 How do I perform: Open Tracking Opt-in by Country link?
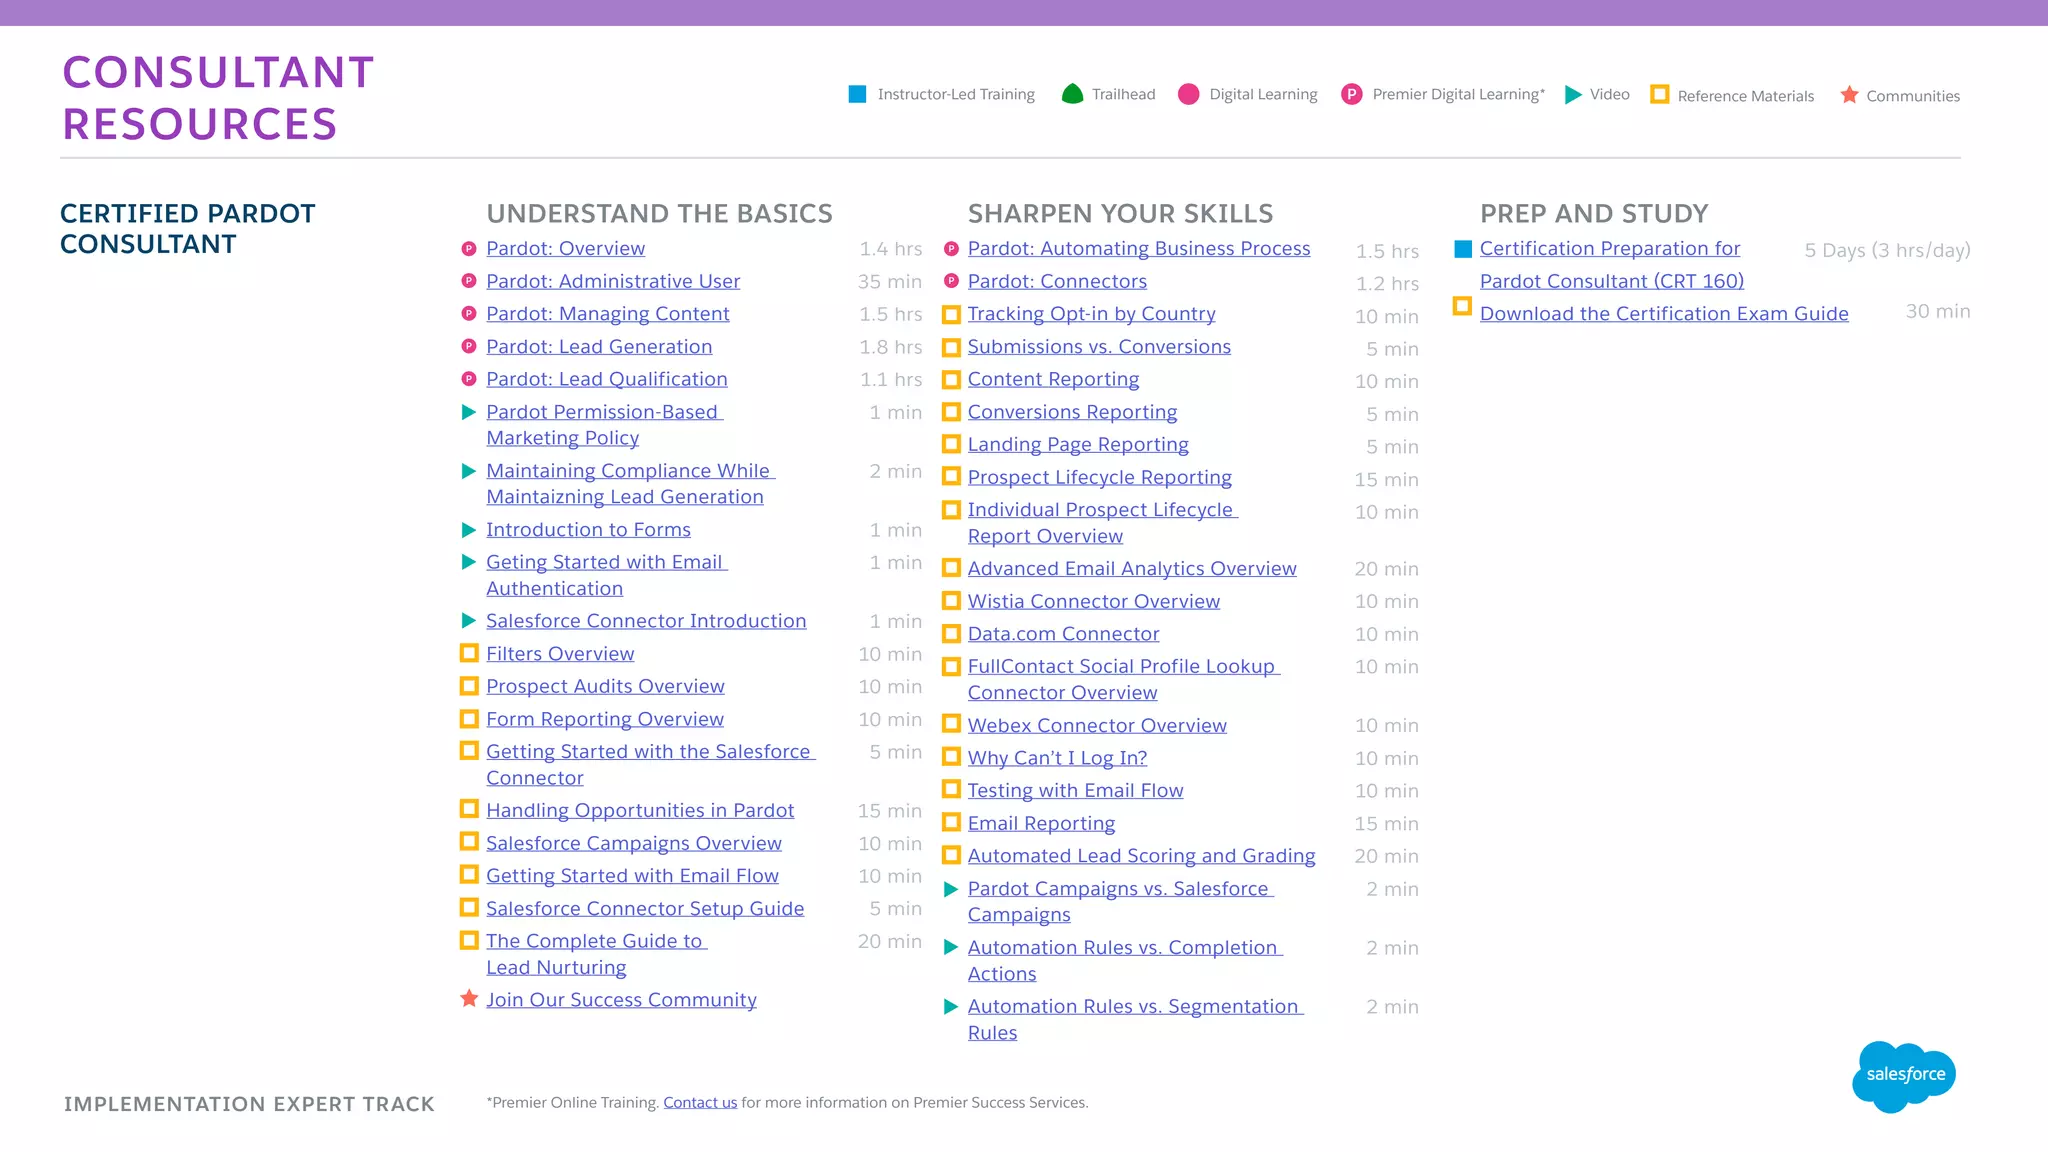[1091, 314]
